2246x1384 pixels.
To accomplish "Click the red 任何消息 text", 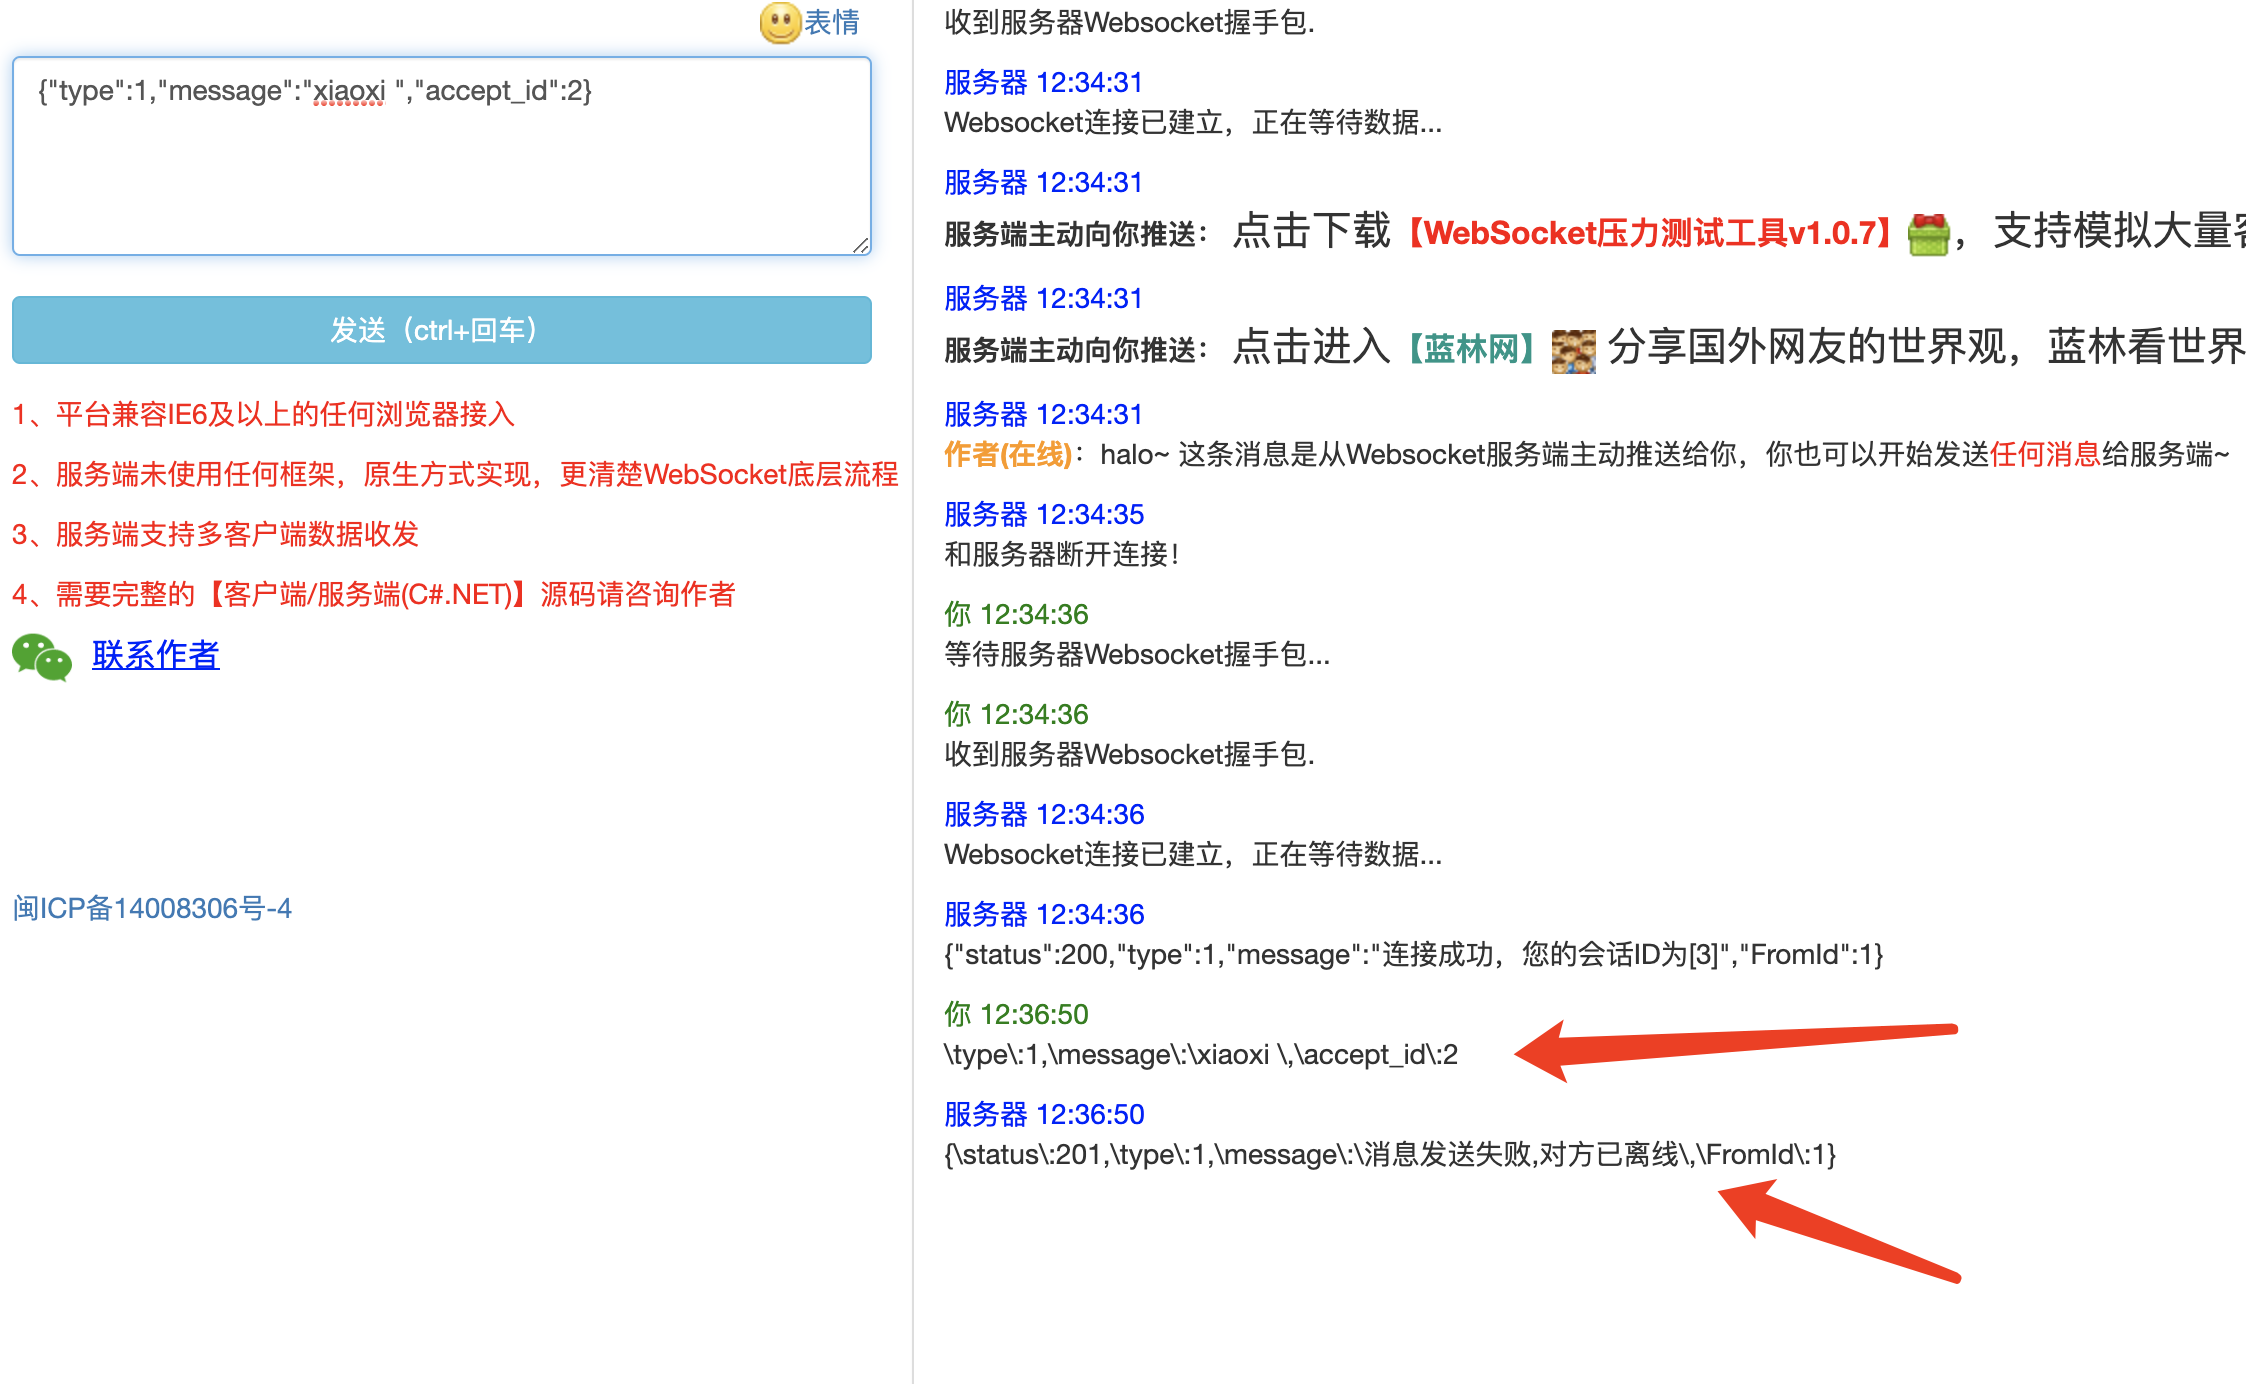I will click(2045, 455).
